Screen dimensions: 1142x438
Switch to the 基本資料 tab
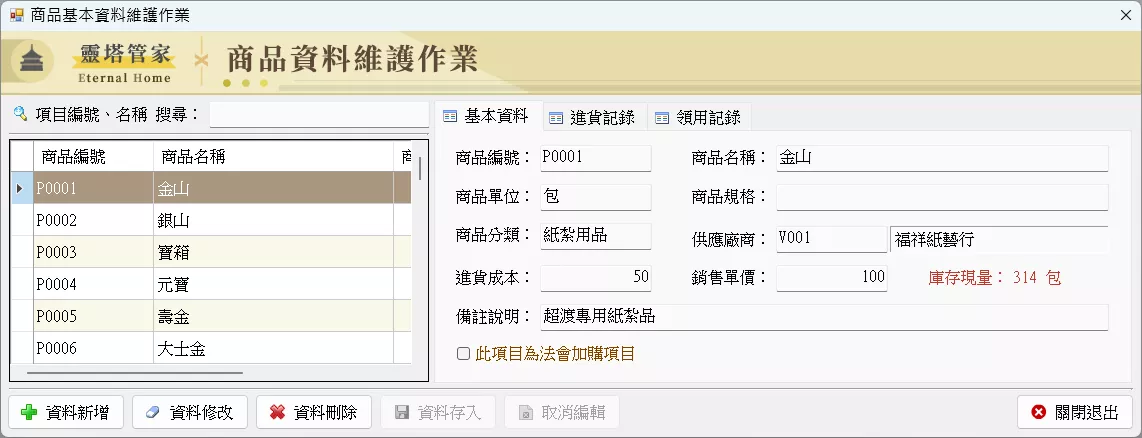pyautogui.click(x=488, y=116)
